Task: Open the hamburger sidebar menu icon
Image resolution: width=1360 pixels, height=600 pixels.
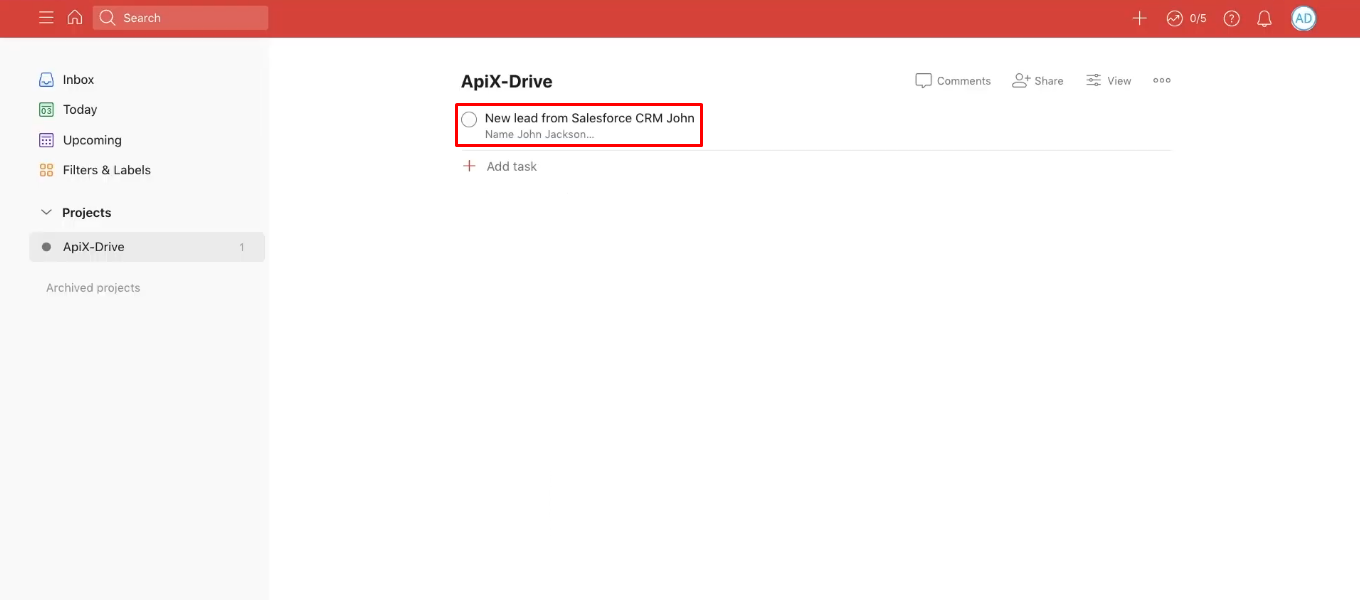Action: coord(46,17)
